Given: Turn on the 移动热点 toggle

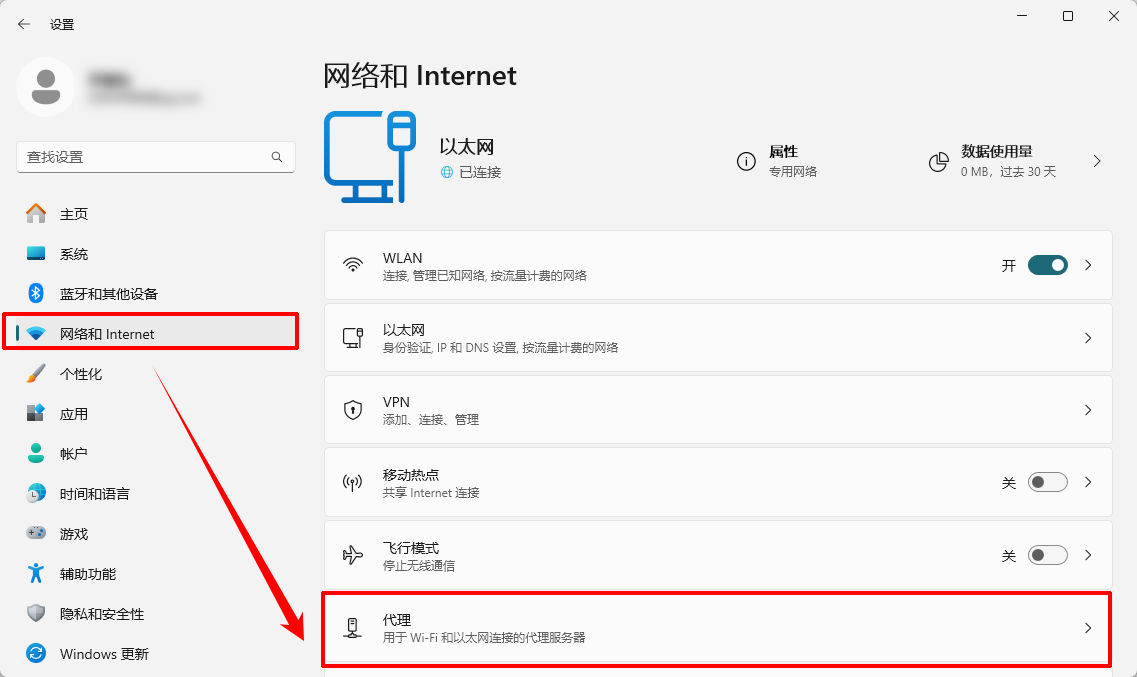Looking at the screenshot, I should pos(1047,482).
